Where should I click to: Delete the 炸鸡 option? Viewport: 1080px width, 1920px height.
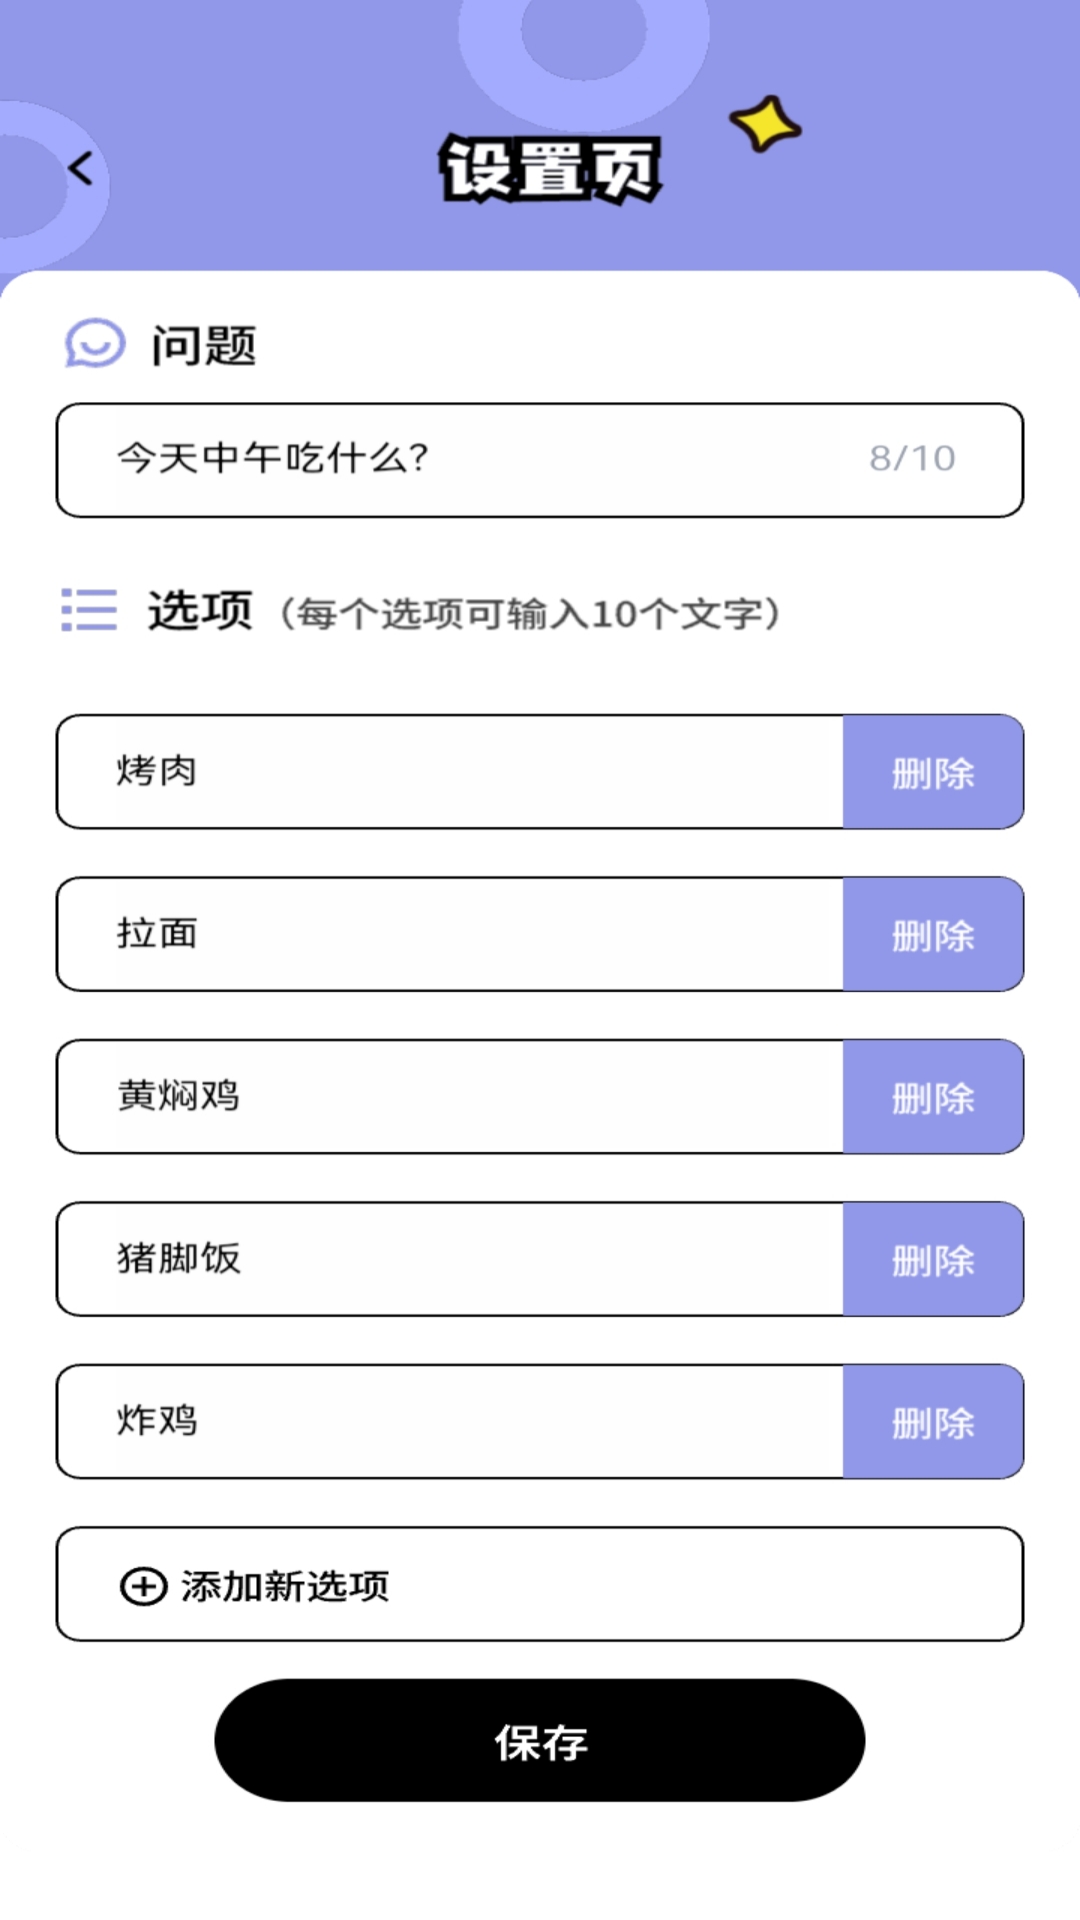933,1421
